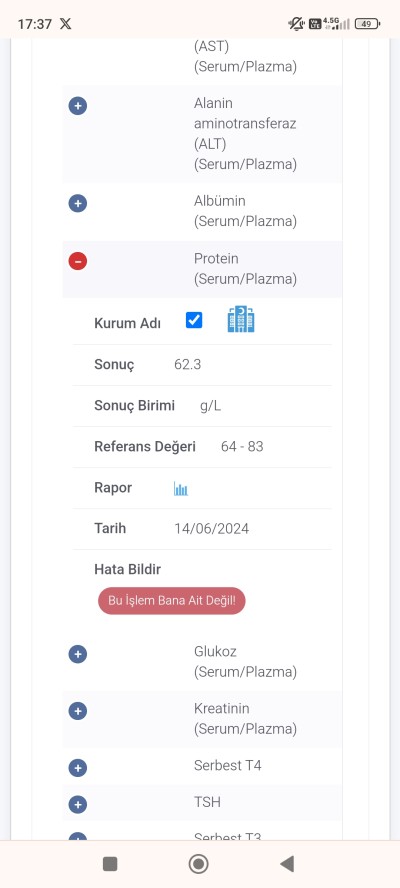Screen dimensions: 400x888
Task: Tap the Android back triangle button
Action: pyautogui.click(x=287, y=864)
